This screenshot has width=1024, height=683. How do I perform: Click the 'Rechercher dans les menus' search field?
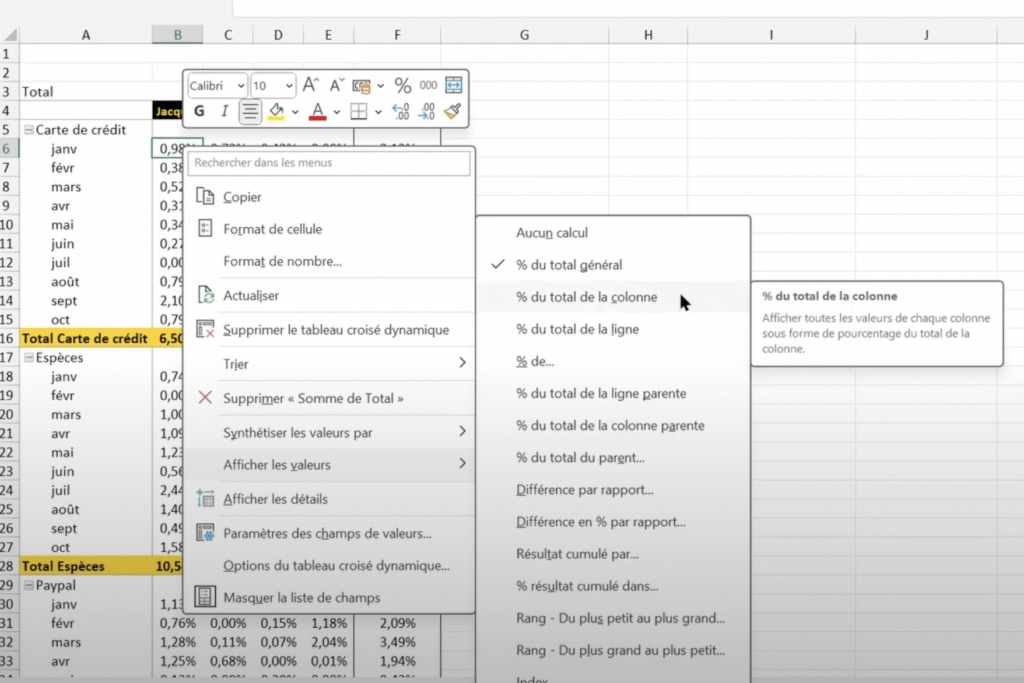[x=328, y=163]
